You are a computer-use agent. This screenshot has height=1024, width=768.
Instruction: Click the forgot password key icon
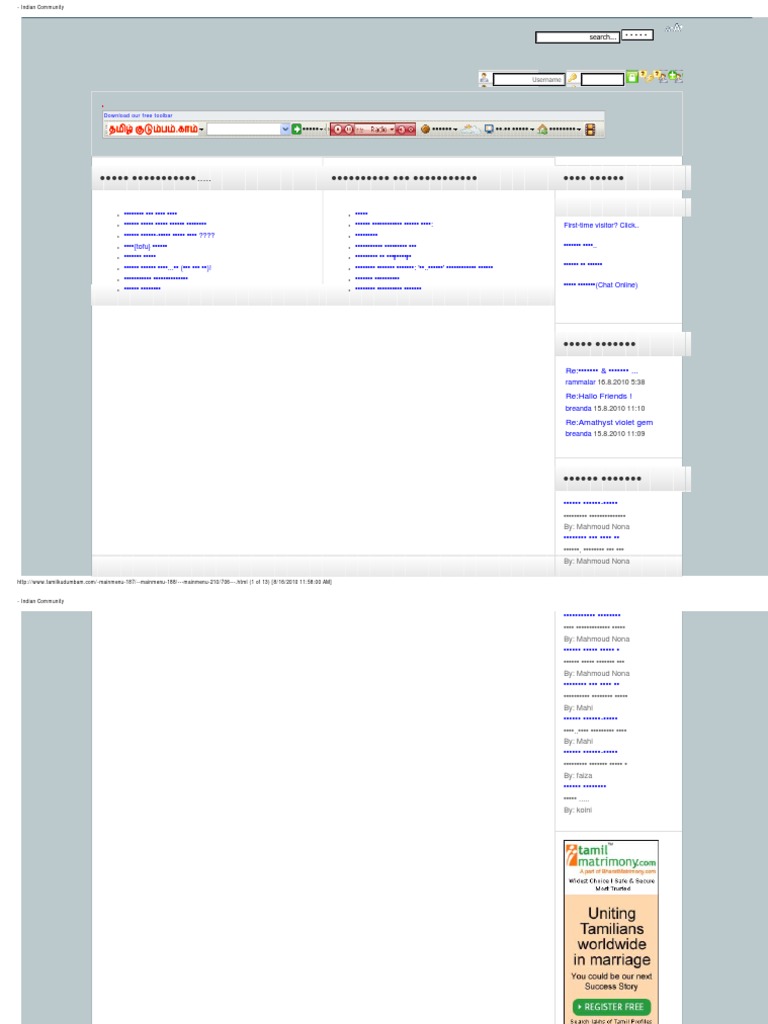coord(647,77)
